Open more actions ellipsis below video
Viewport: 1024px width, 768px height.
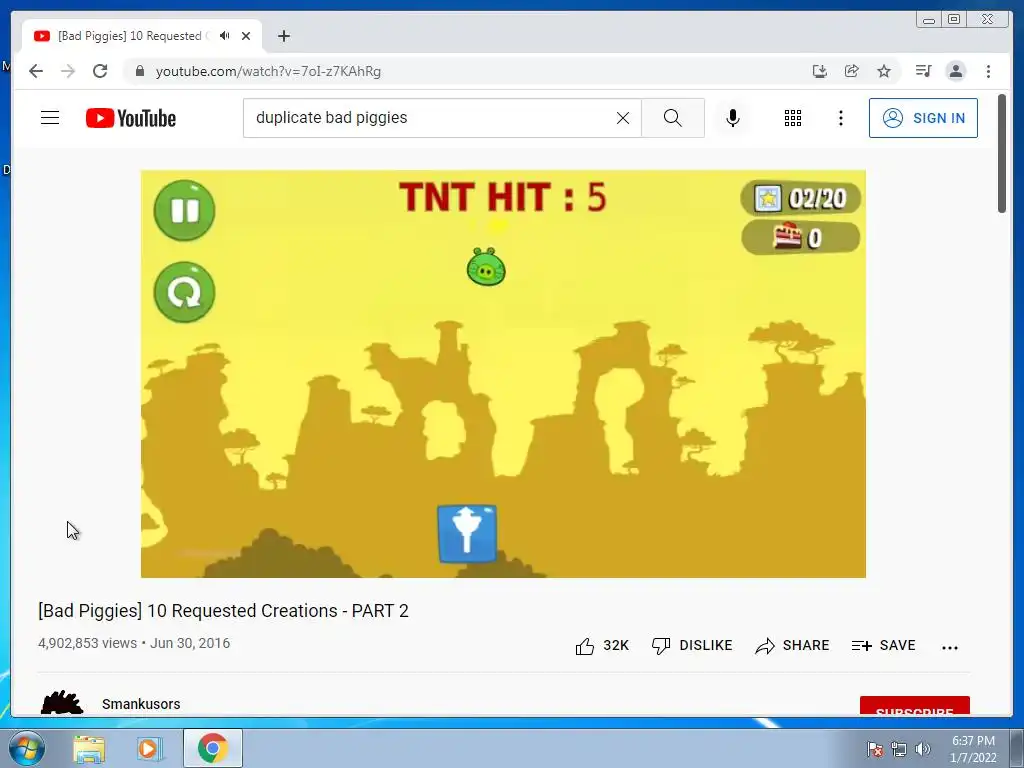[950, 647]
